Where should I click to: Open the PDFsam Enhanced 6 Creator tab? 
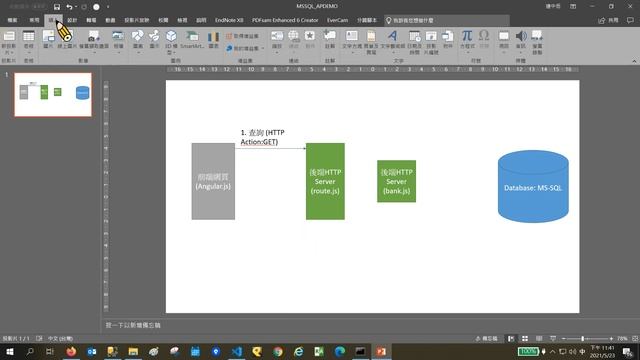(285, 20)
